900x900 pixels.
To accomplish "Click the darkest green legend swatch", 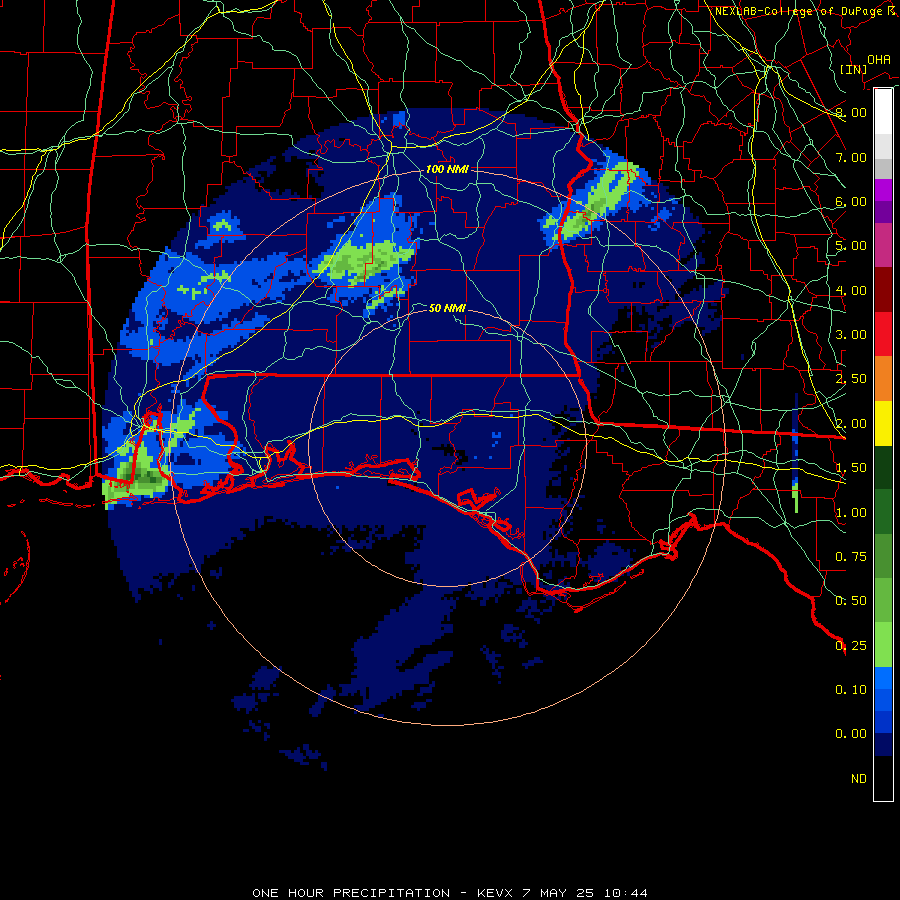I will 883,467.
